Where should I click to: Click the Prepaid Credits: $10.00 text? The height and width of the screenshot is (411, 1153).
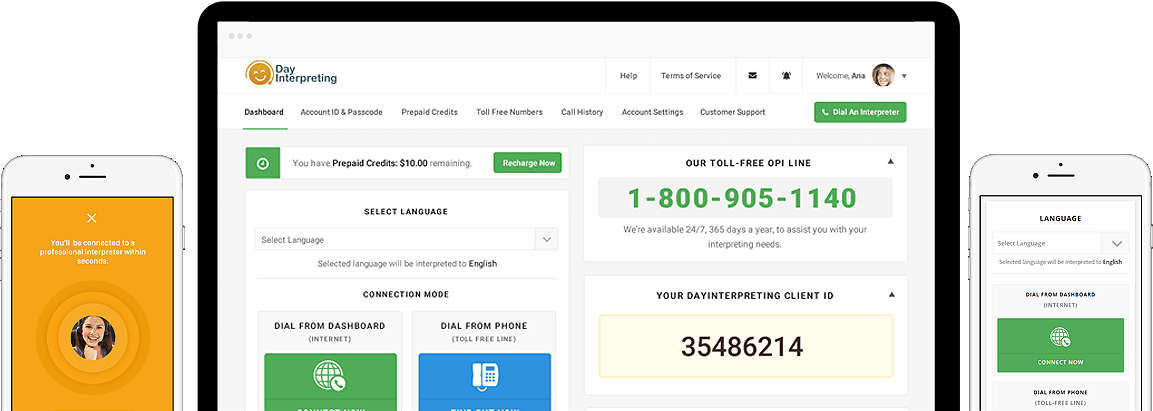pos(379,163)
